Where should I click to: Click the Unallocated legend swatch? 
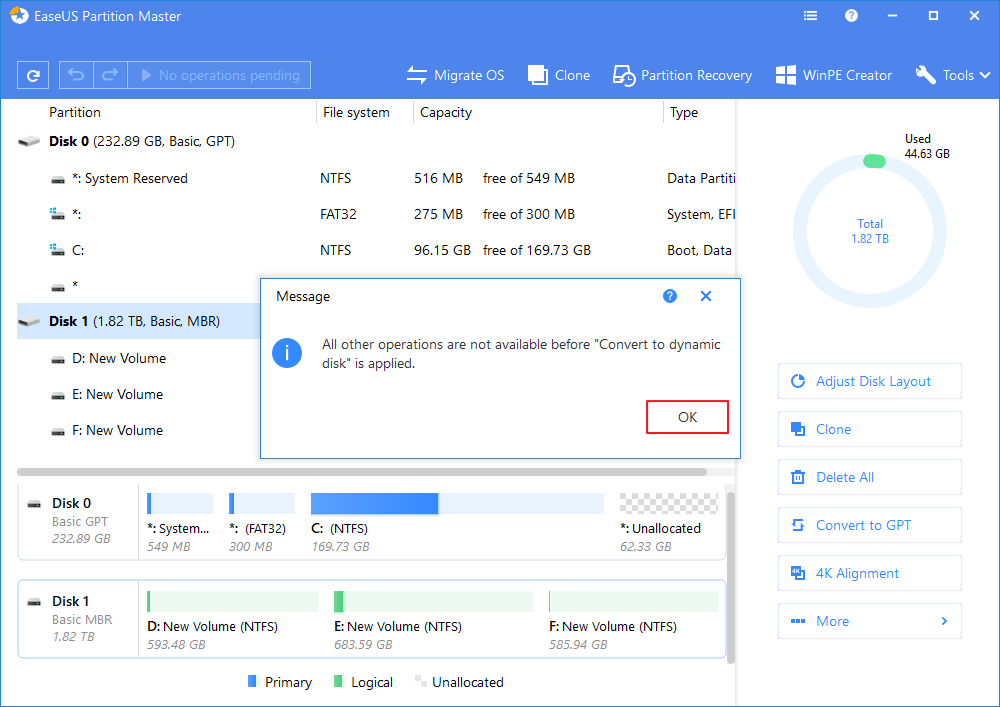420,681
